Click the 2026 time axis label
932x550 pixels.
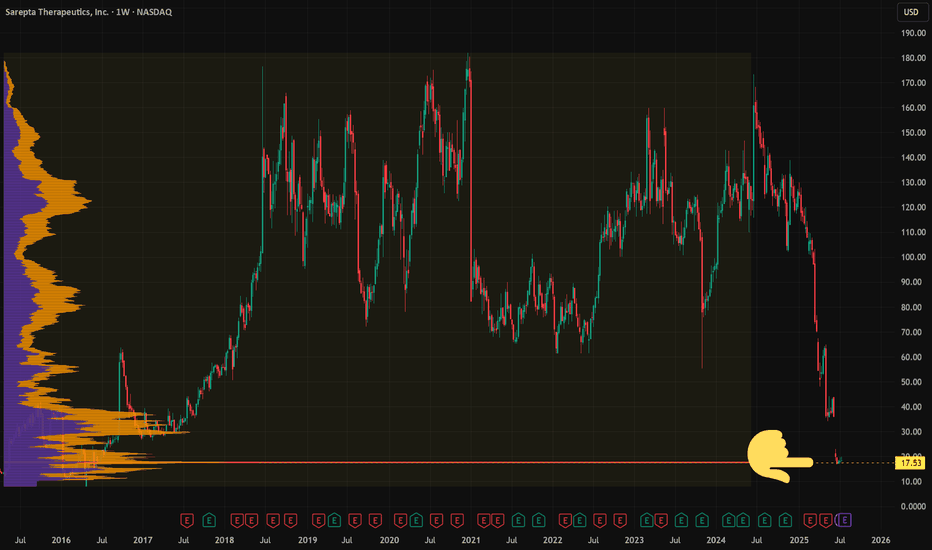(880, 540)
